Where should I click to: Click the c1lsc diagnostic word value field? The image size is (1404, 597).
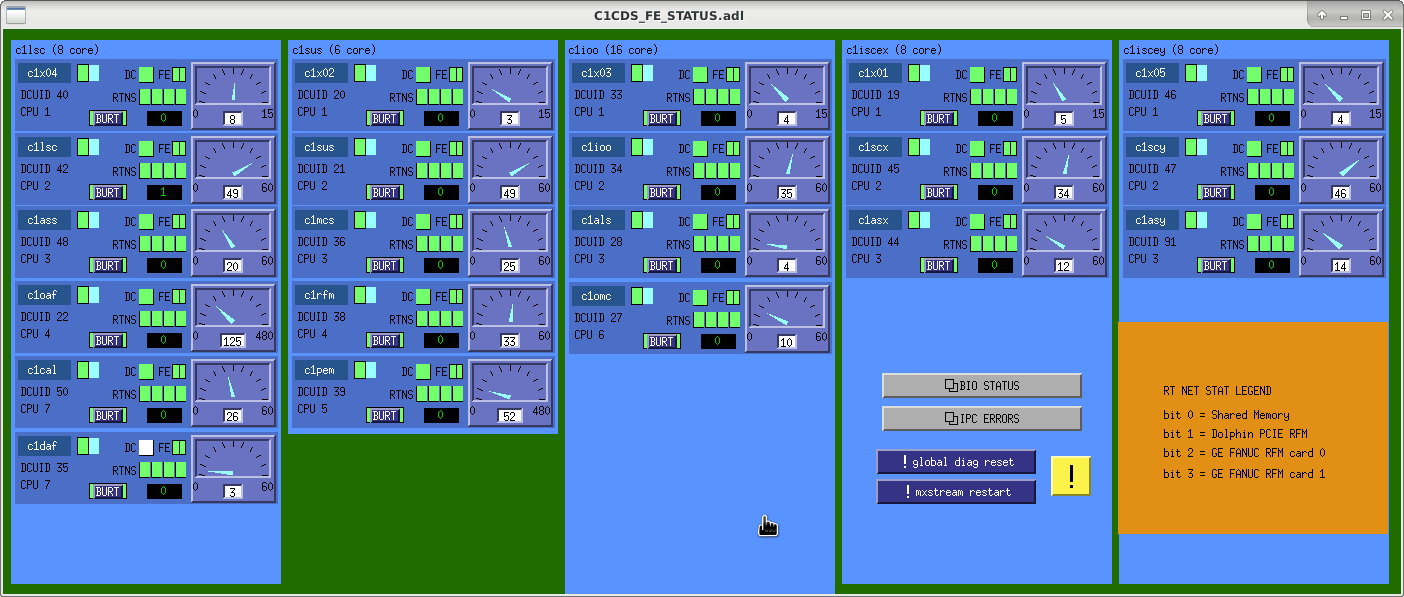pyautogui.click(x=164, y=192)
